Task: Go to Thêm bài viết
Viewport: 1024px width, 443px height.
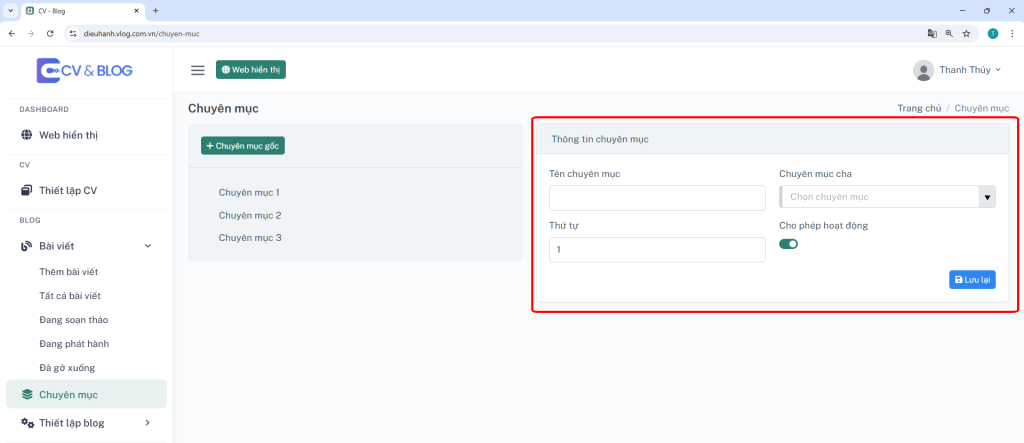Action: [69, 272]
